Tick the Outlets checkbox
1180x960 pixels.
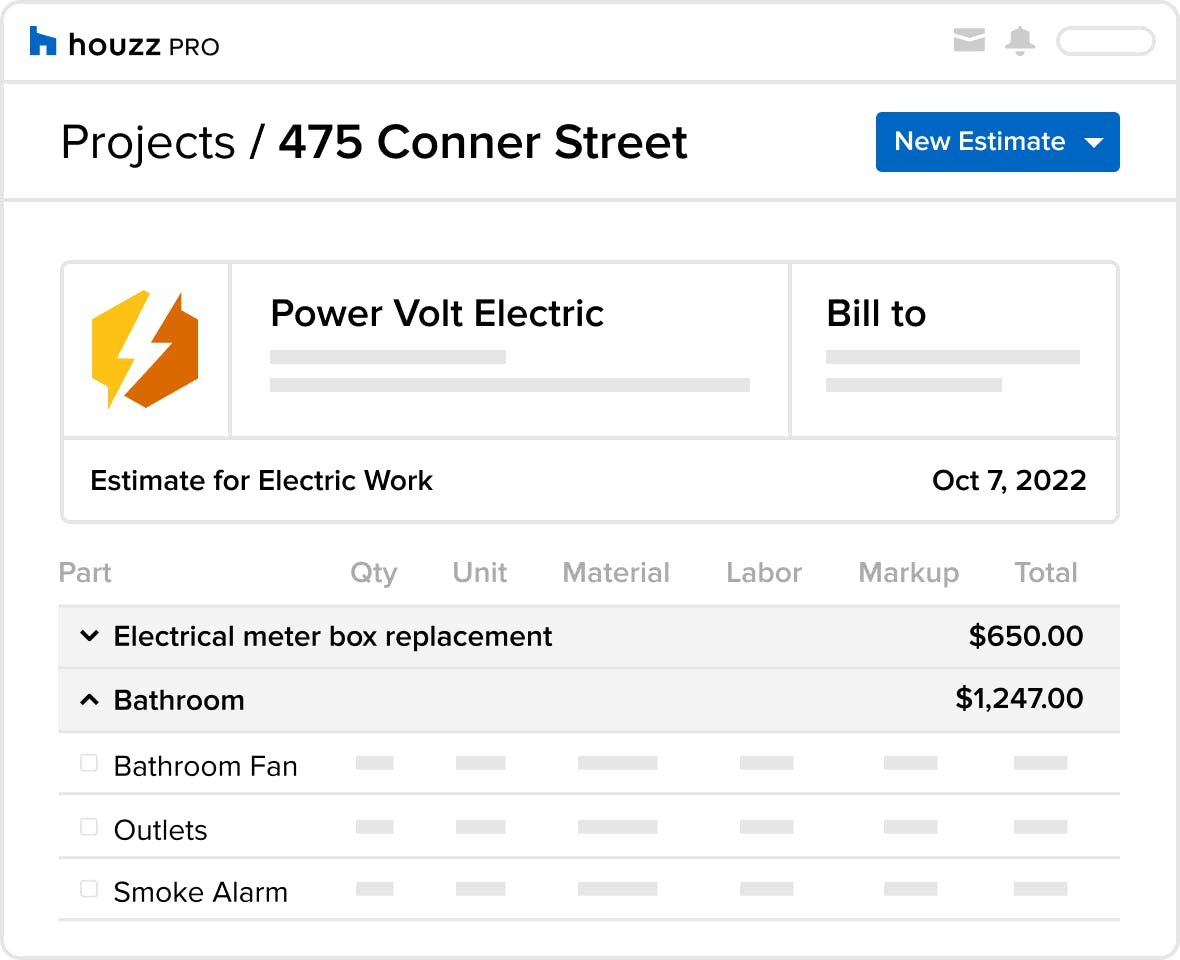89,827
